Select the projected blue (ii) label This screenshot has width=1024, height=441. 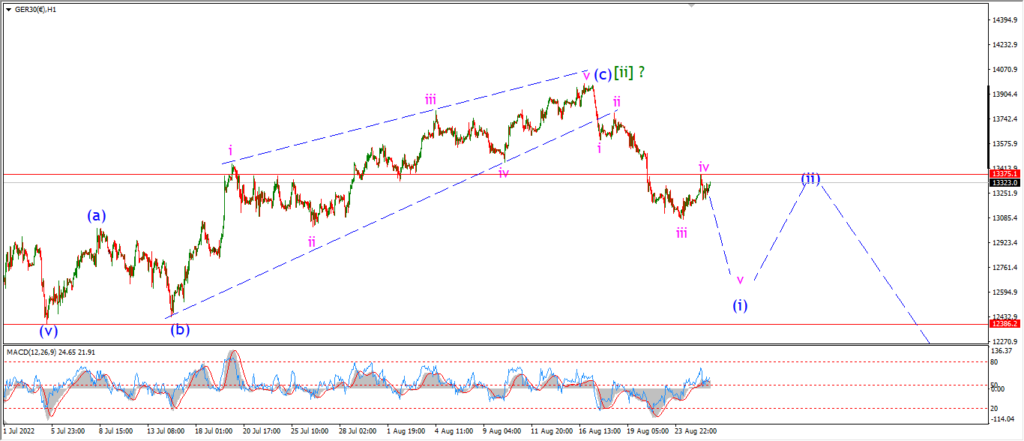point(810,178)
